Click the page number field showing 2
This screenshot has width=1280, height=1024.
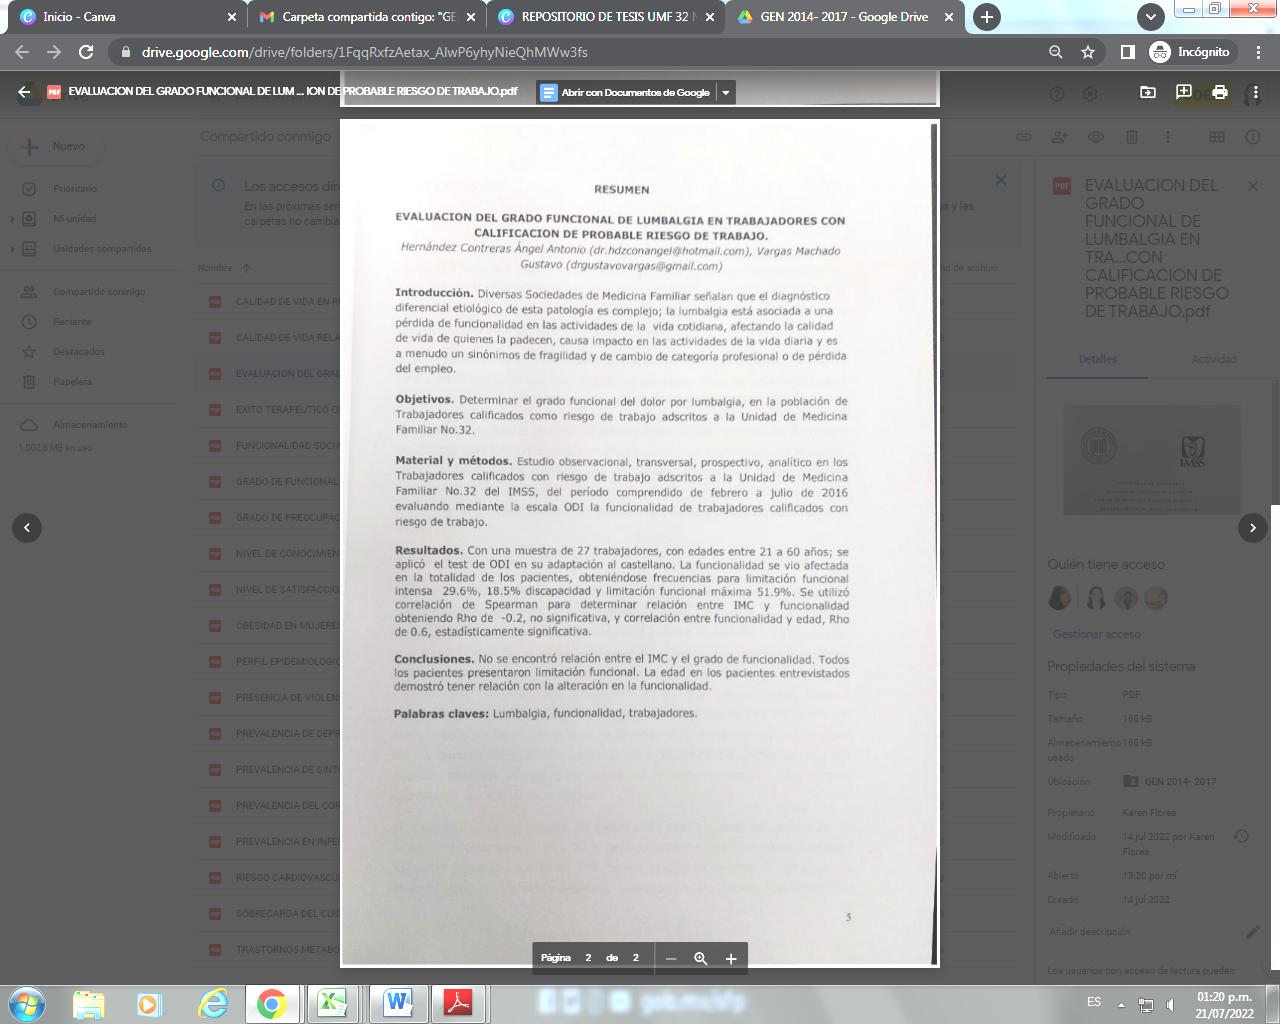(x=588, y=958)
